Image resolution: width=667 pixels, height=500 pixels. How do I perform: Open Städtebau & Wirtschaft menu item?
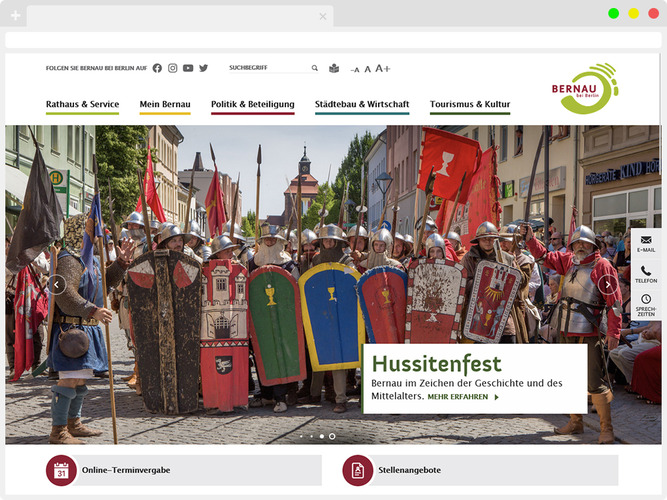(x=361, y=104)
